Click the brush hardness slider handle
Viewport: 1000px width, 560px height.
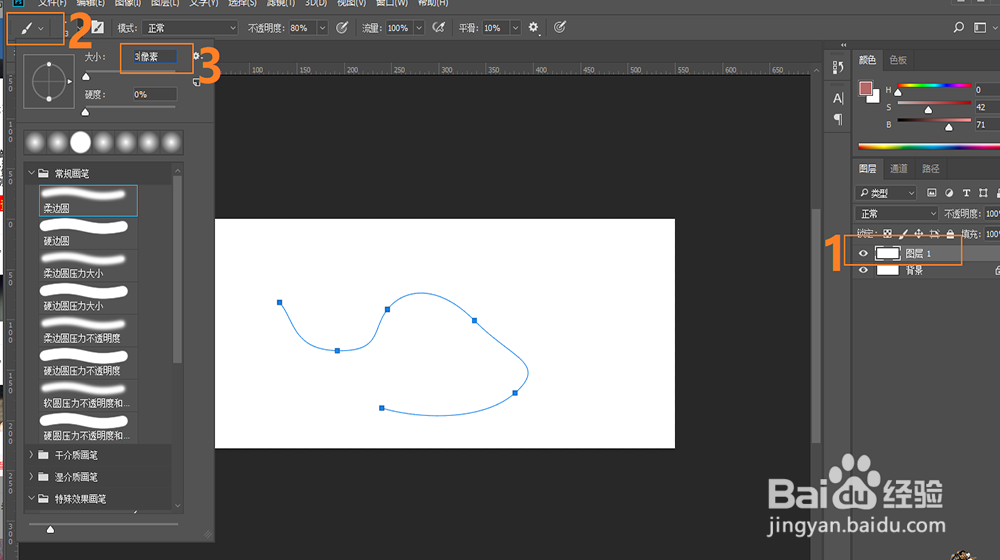[85, 112]
